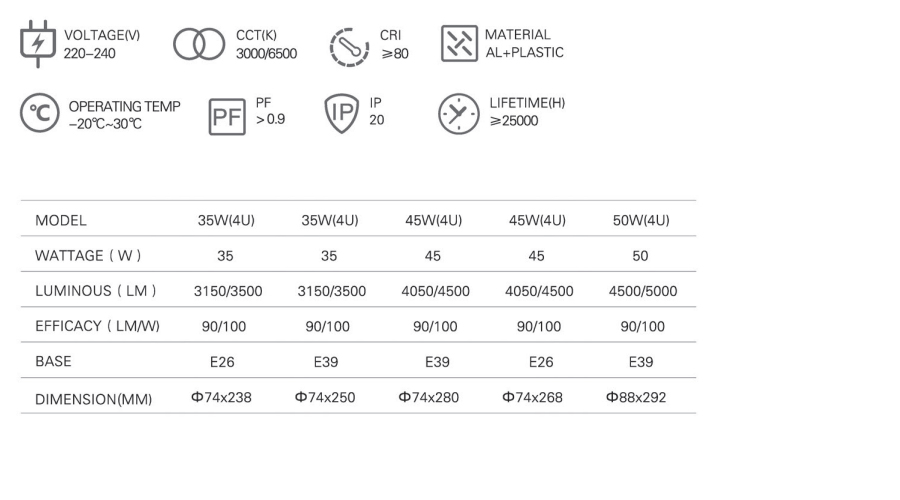Select the WATTAGE (W) row label

pyautogui.click(x=84, y=256)
